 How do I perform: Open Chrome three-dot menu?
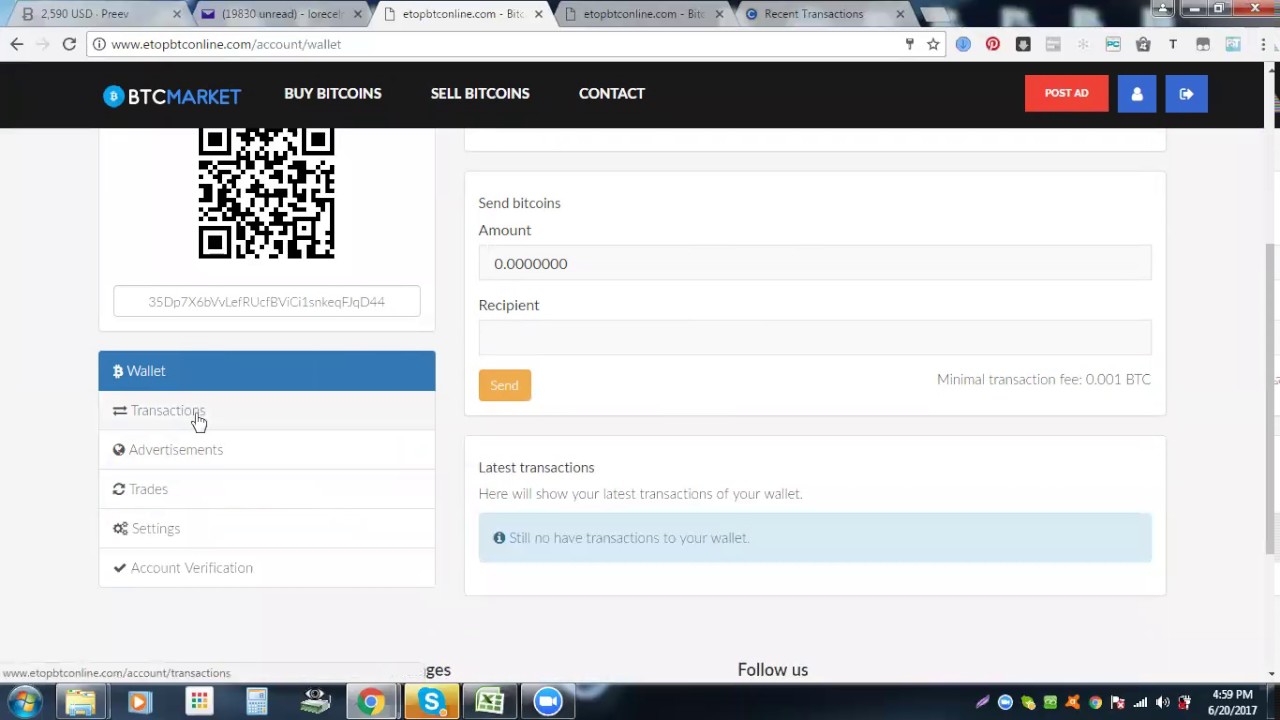(1263, 44)
